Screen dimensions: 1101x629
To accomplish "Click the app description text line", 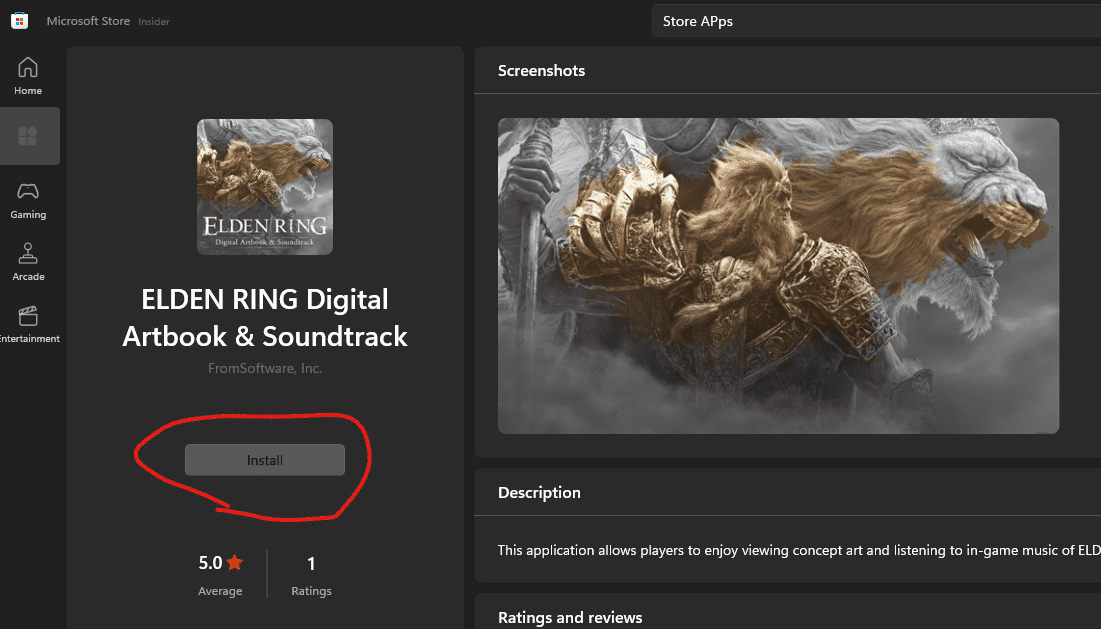I will (799, 550).
